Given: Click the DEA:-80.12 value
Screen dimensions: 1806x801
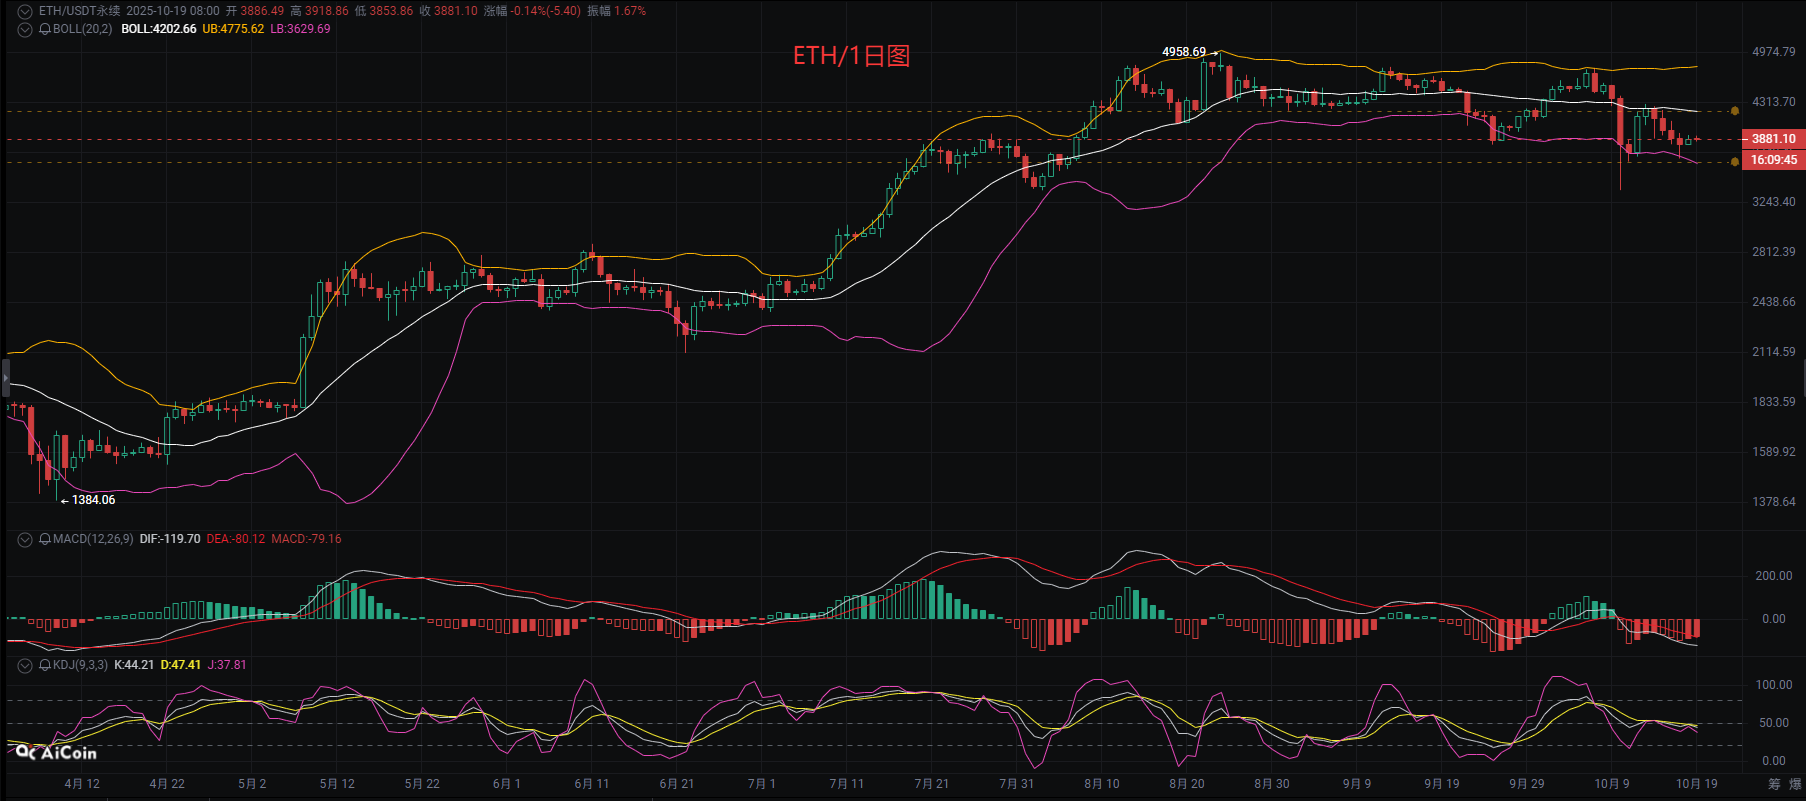Looking at the screenshot, I should [x=236, y=539].
